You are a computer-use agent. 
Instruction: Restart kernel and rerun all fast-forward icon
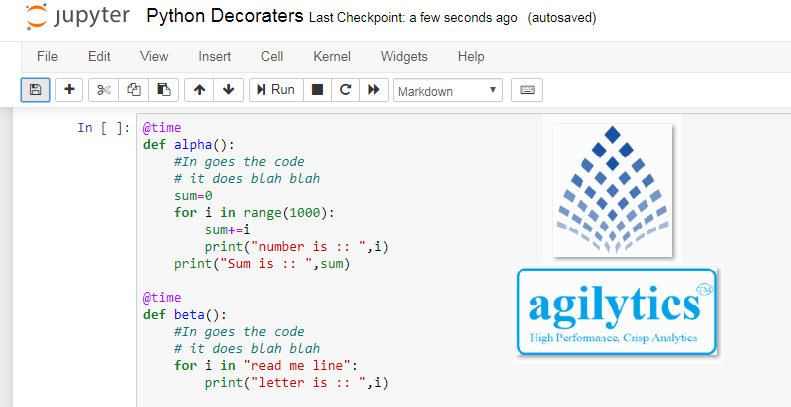pos(374,90)
